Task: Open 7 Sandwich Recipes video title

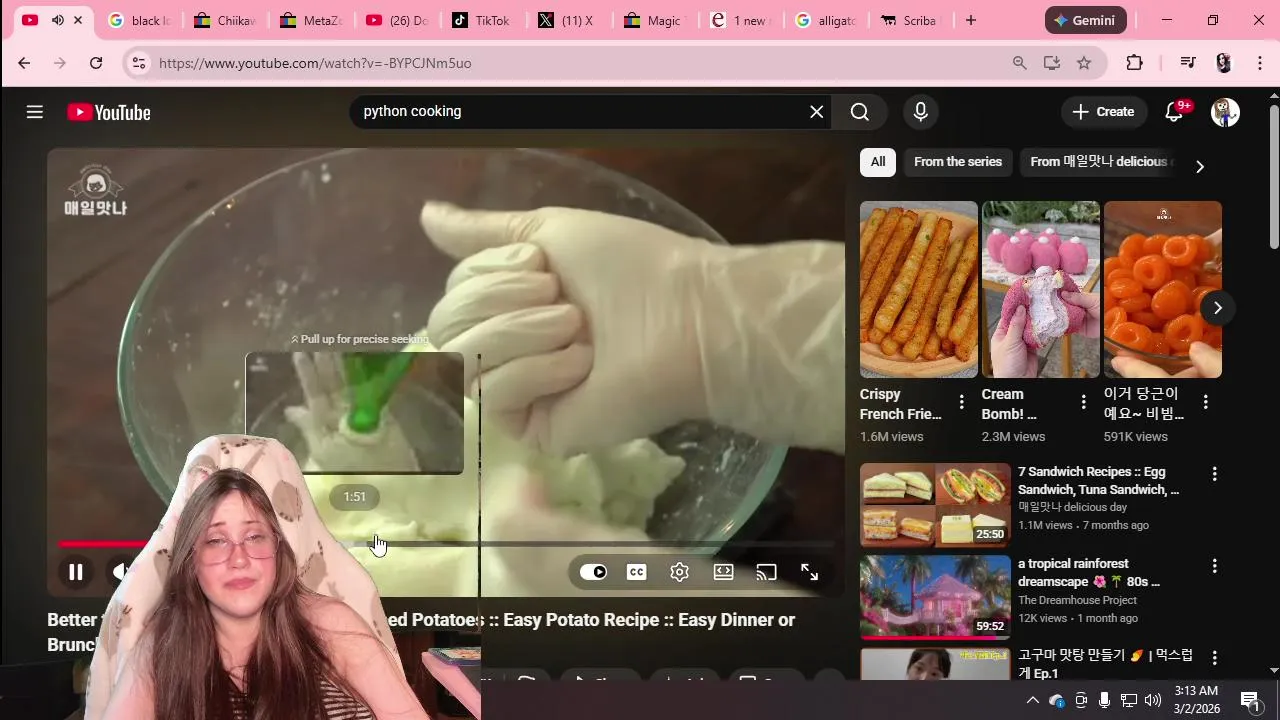Action: click(x=1099, y=481)
